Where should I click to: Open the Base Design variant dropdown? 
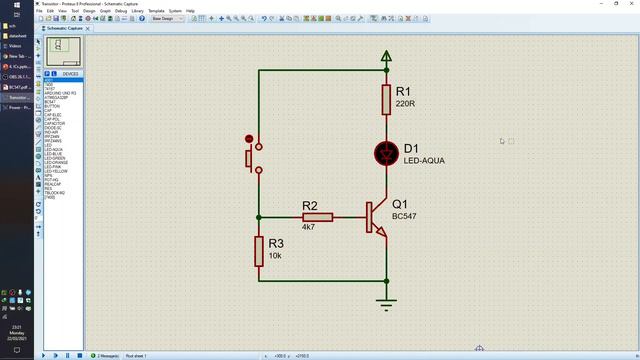168,18
